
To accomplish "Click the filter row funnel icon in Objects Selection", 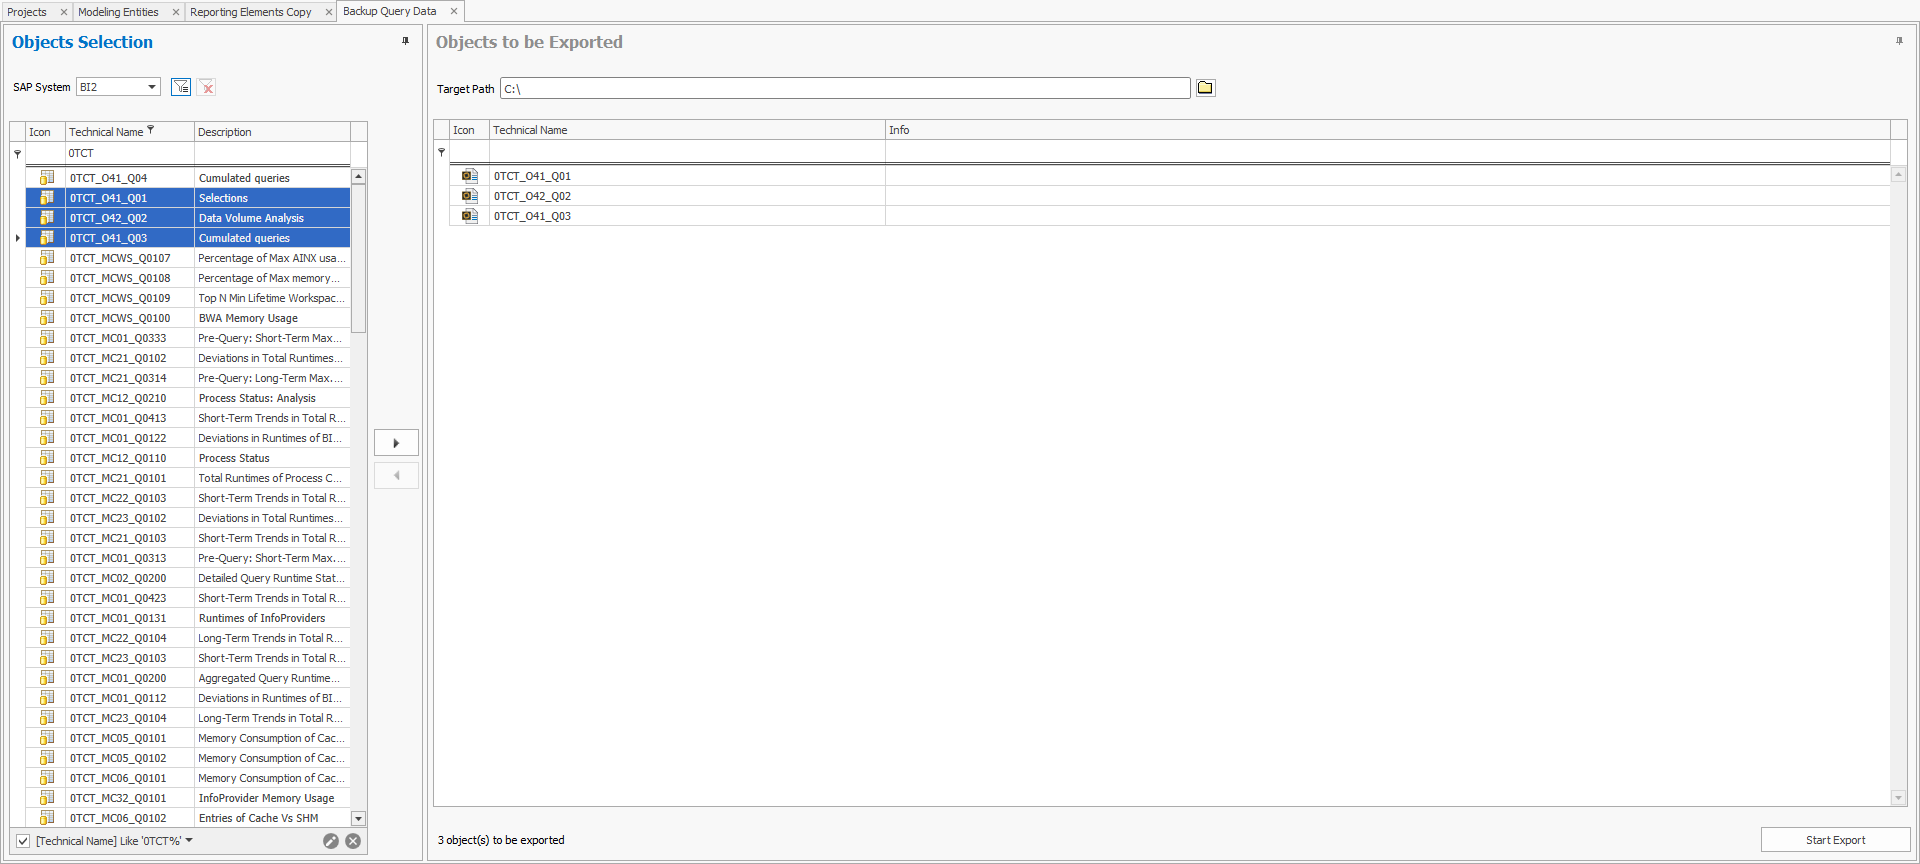I will click(17, 153).
